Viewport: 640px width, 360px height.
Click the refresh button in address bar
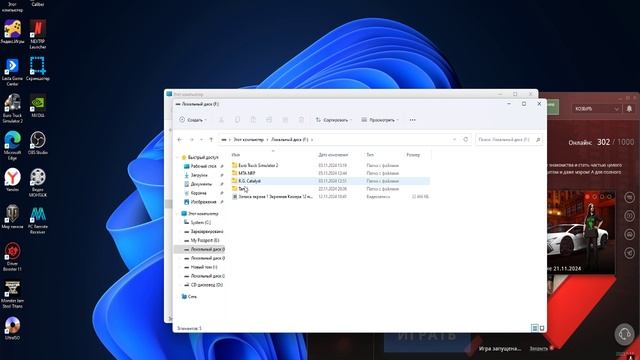[466, 140]
